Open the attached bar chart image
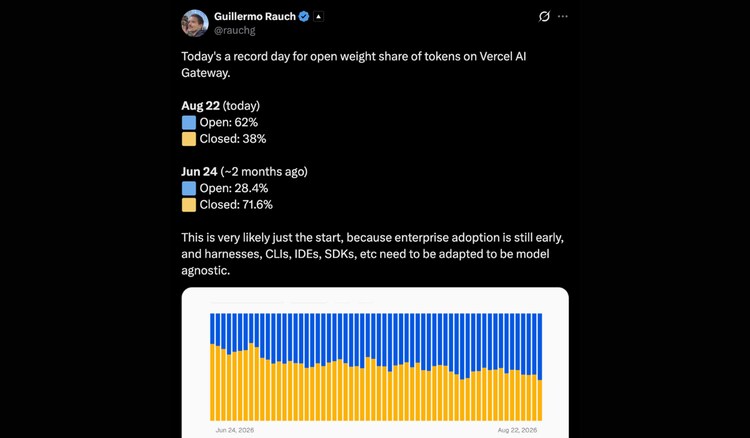This screenshot has width=750, height=438. click(x=375, y=362)
